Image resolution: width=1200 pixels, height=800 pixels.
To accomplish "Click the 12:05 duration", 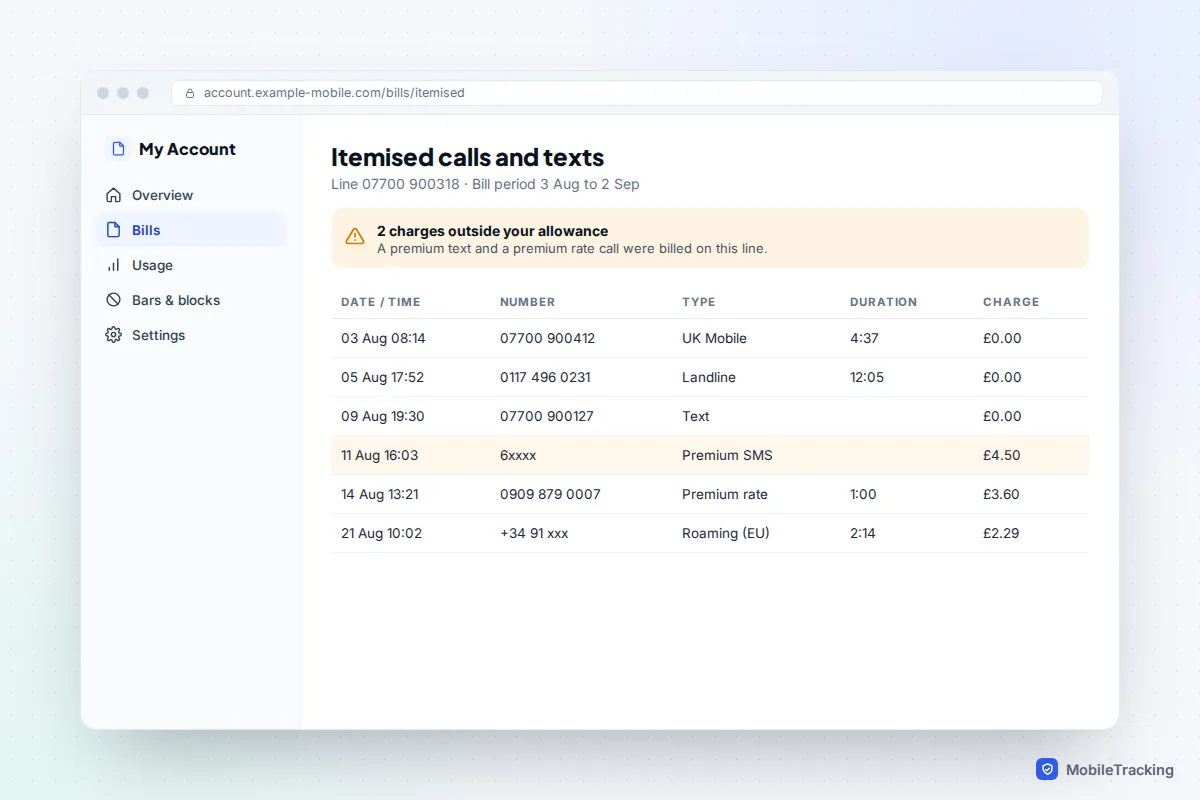I will [867, 377].
